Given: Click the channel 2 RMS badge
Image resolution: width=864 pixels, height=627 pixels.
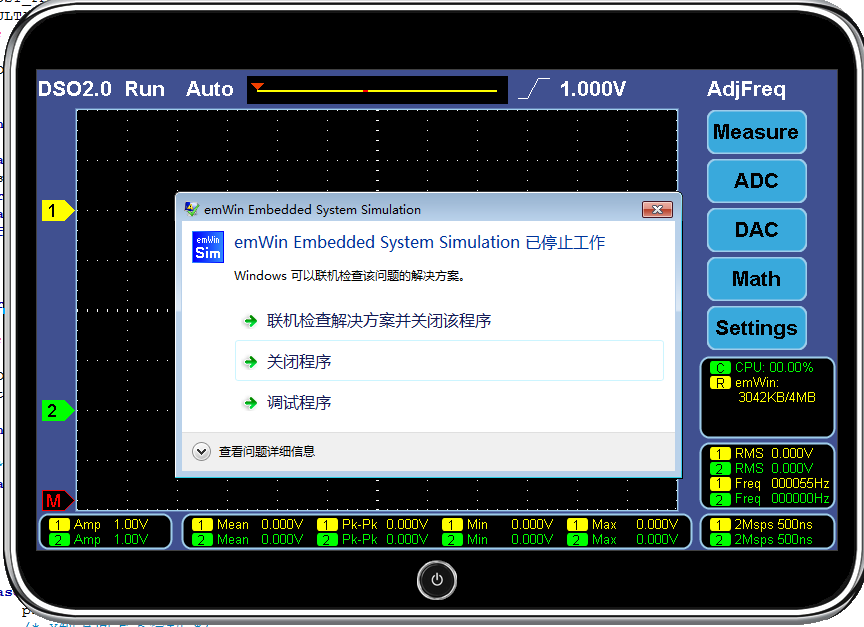Looking at the screenshot, I should click(720, 469).
